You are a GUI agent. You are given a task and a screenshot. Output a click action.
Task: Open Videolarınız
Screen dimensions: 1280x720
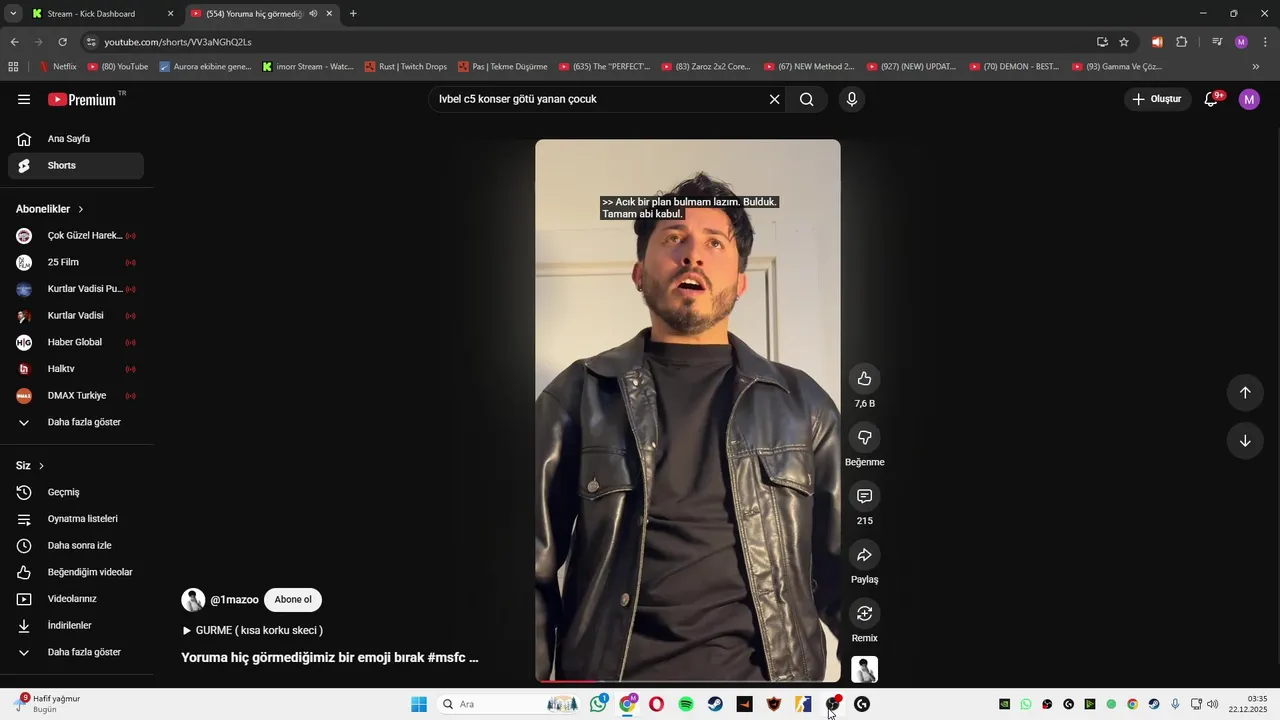76,599
